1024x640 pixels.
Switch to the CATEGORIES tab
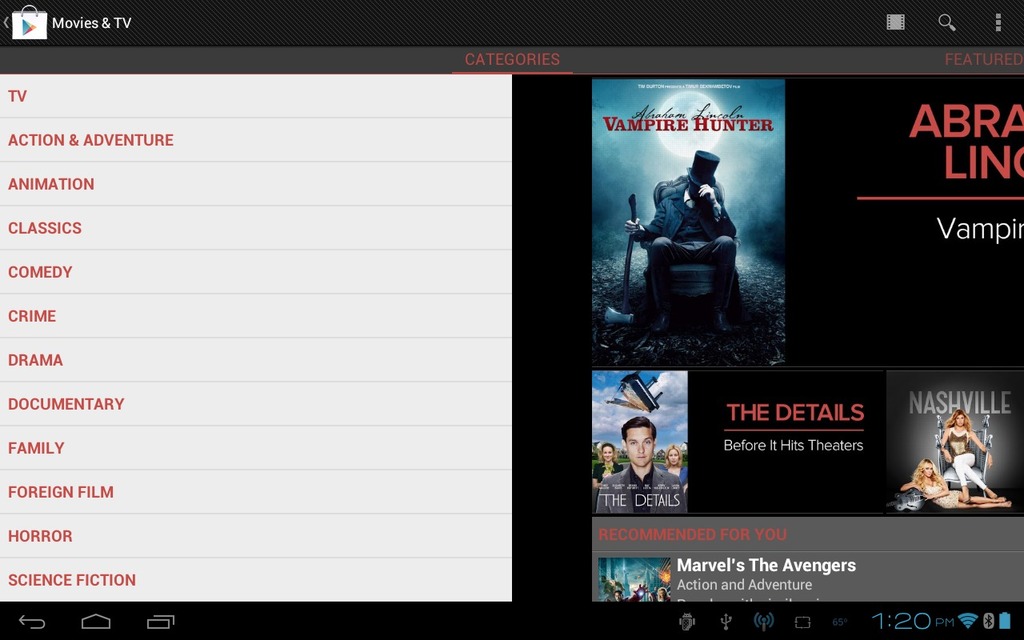[x=512, y=59]
